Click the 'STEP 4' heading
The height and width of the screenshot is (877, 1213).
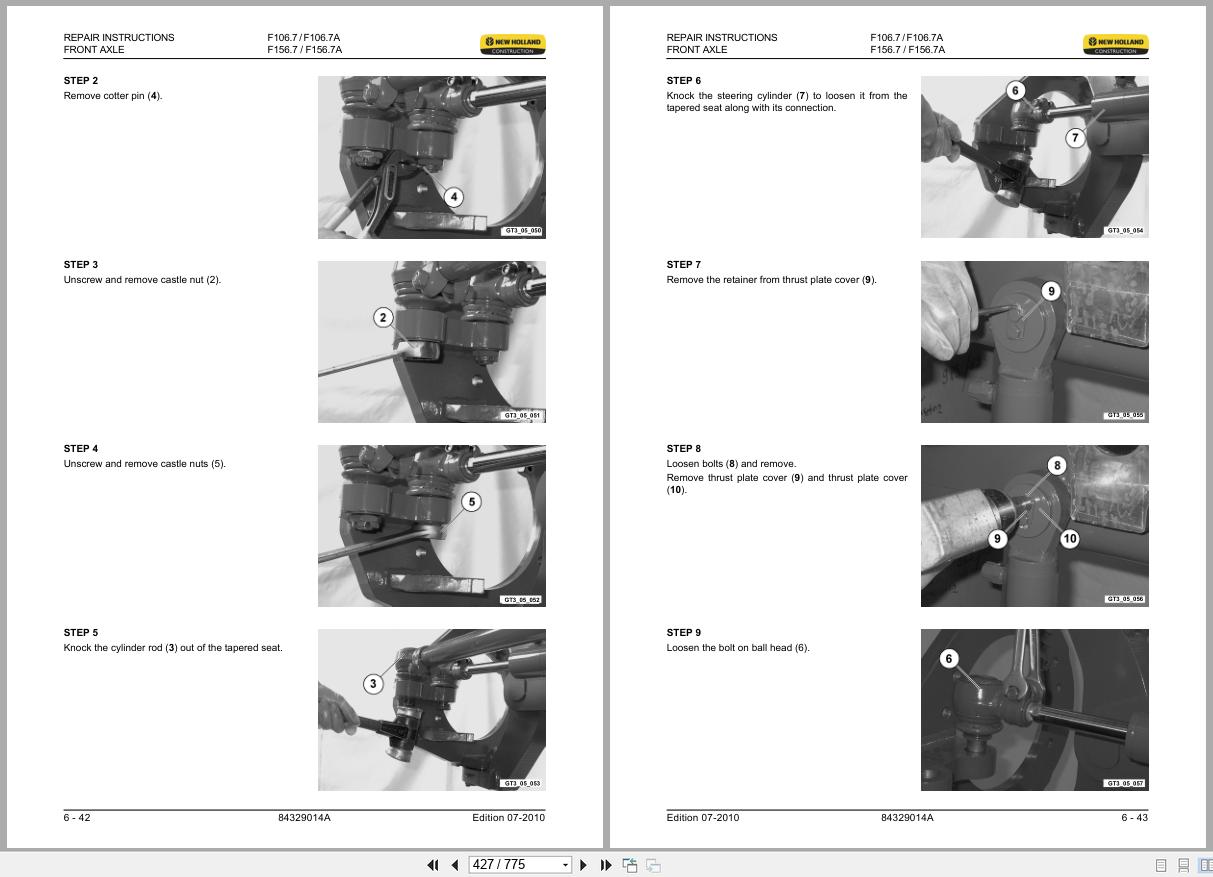click(81, 449)
